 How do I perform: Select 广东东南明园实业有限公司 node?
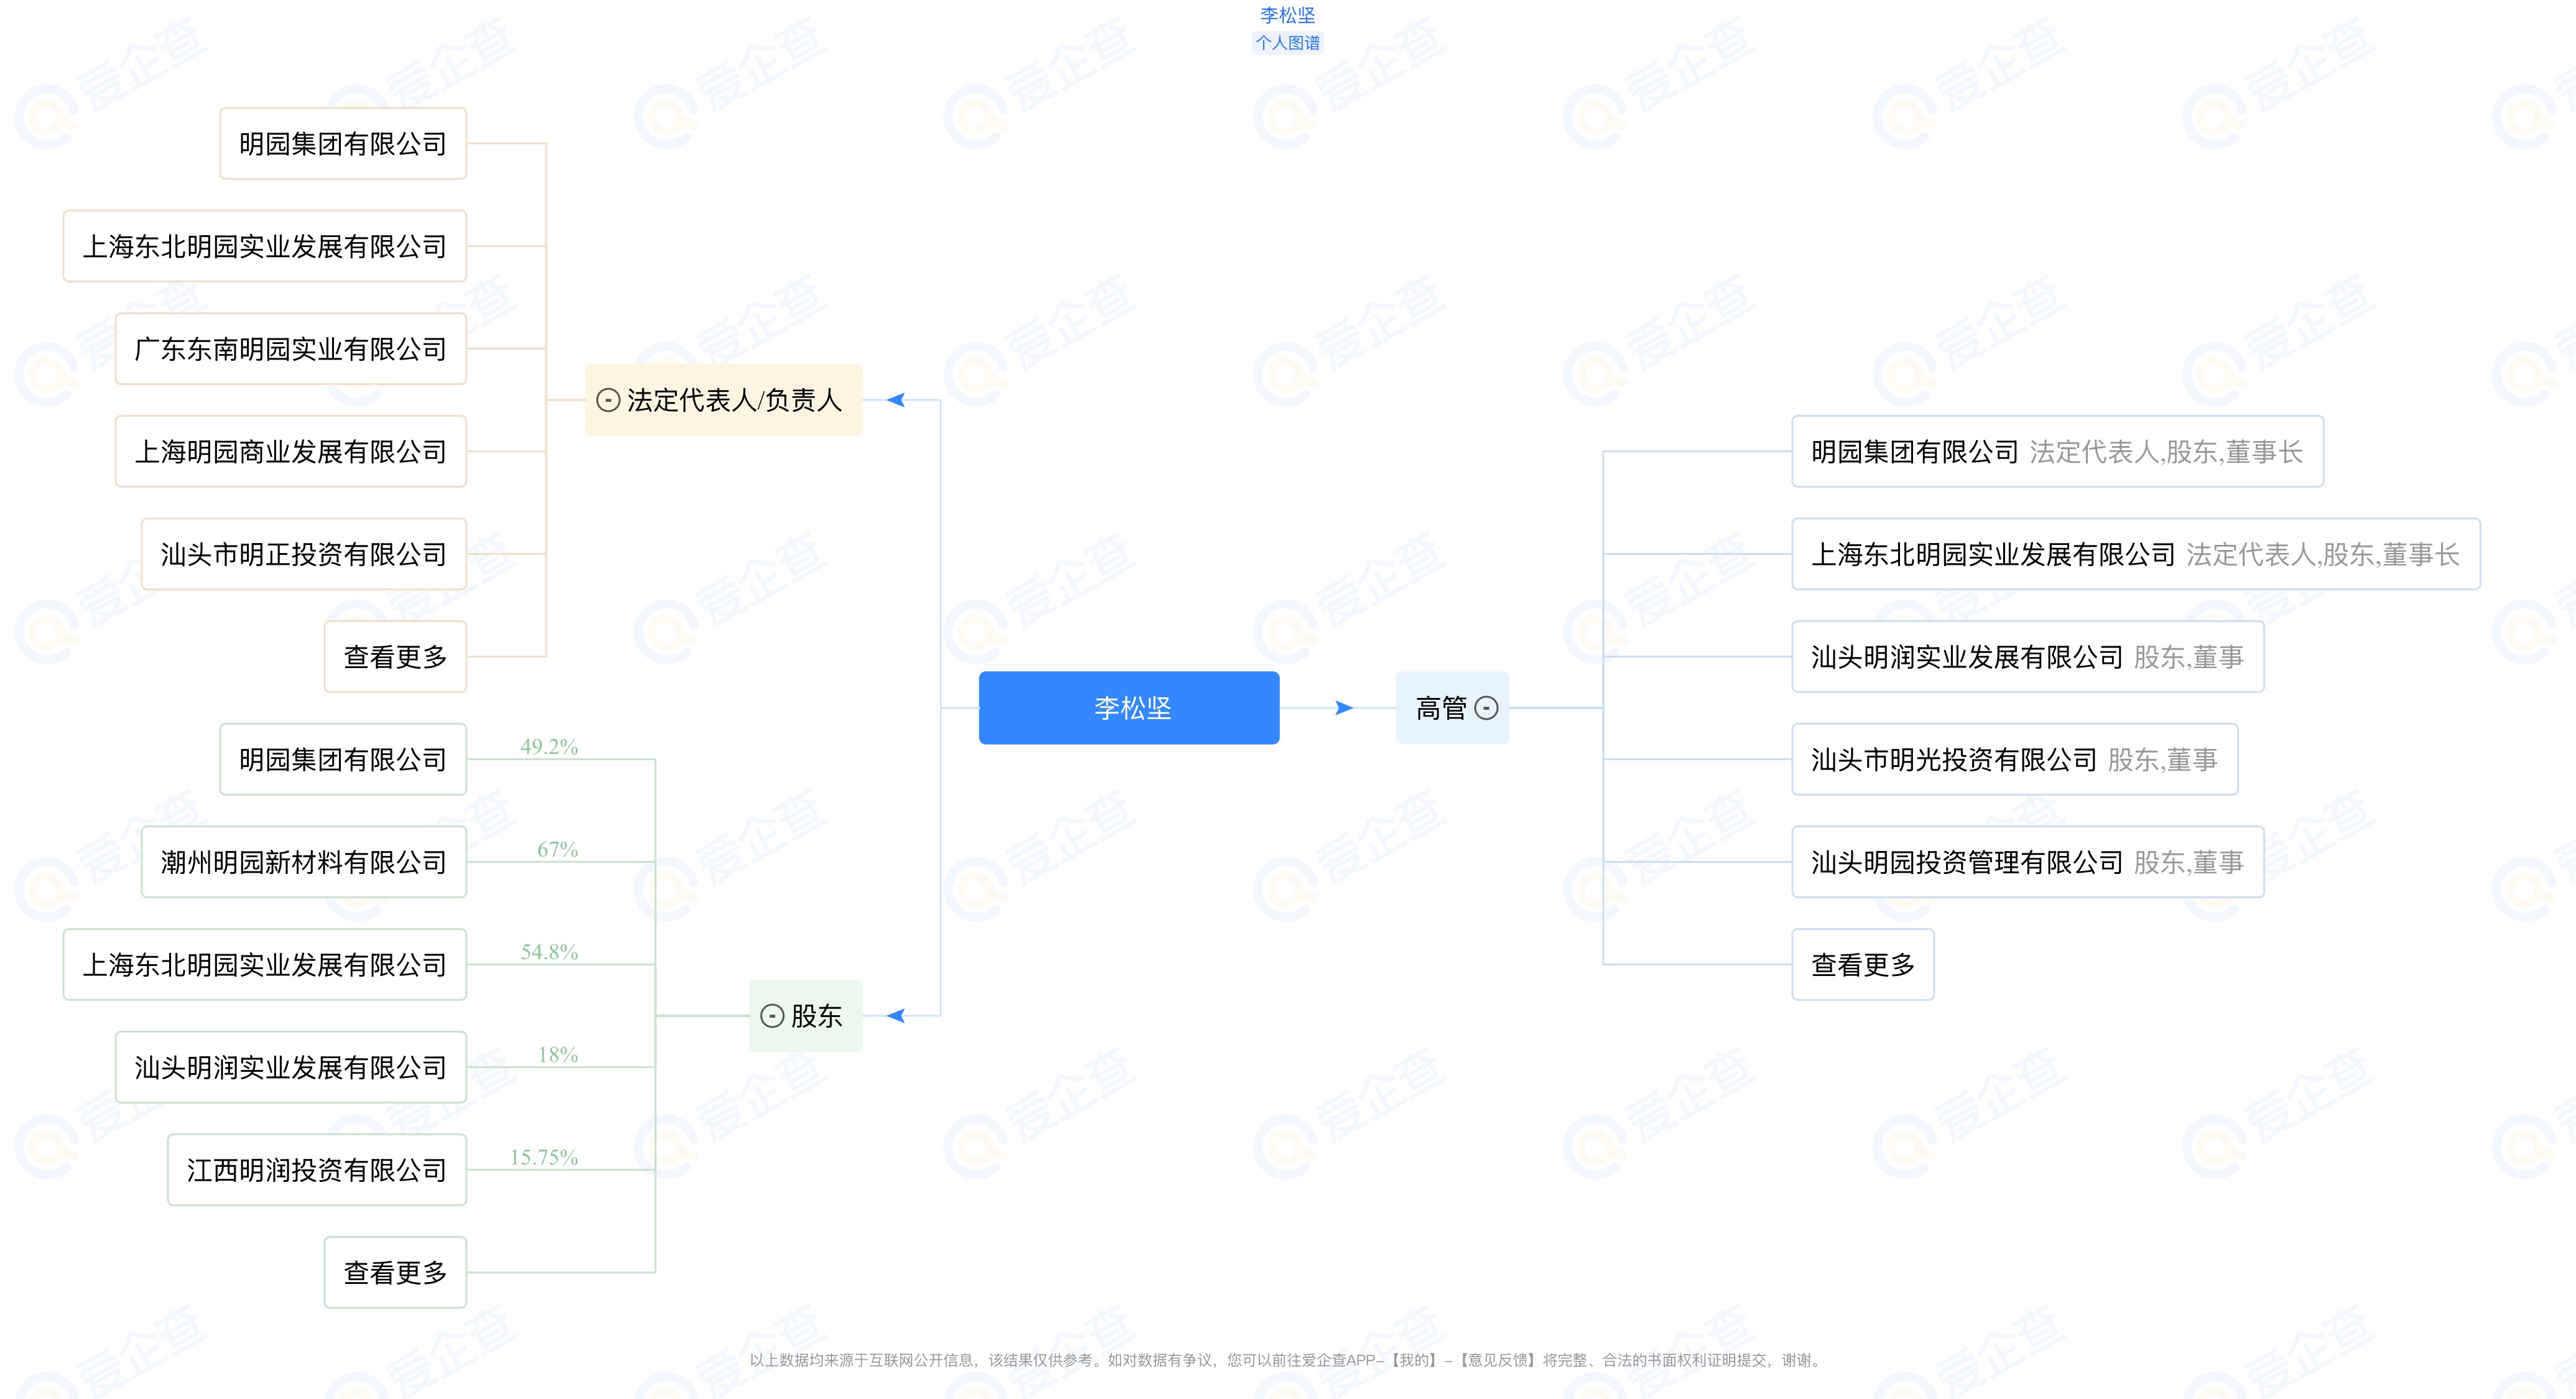pyautogui.click(x=290, y=349)
